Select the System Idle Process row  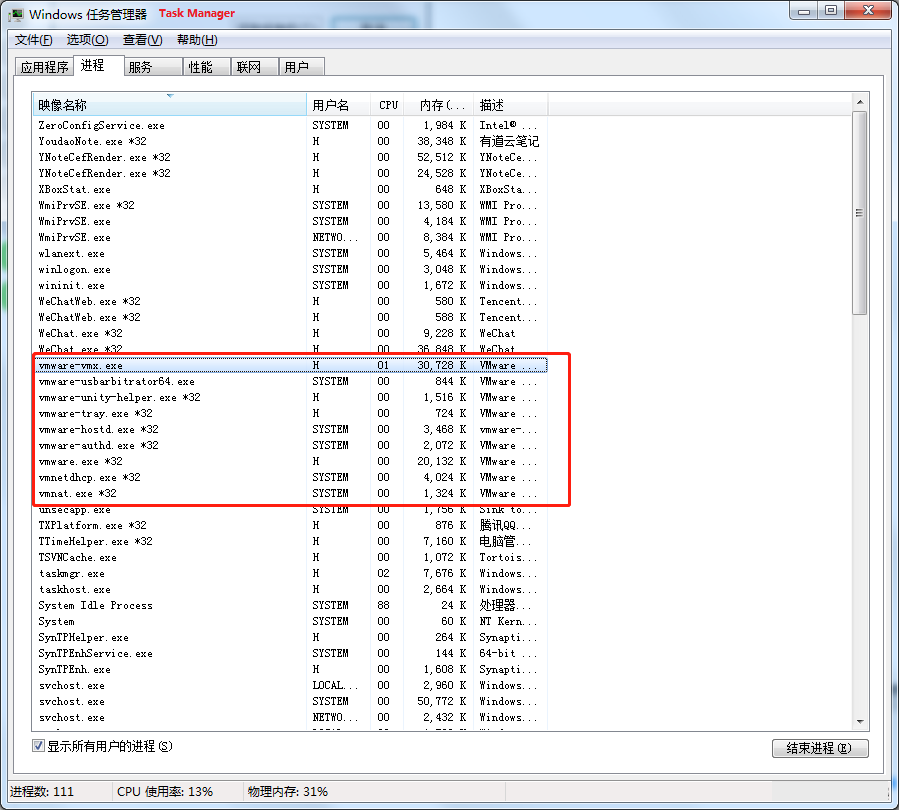click(290, 605)
